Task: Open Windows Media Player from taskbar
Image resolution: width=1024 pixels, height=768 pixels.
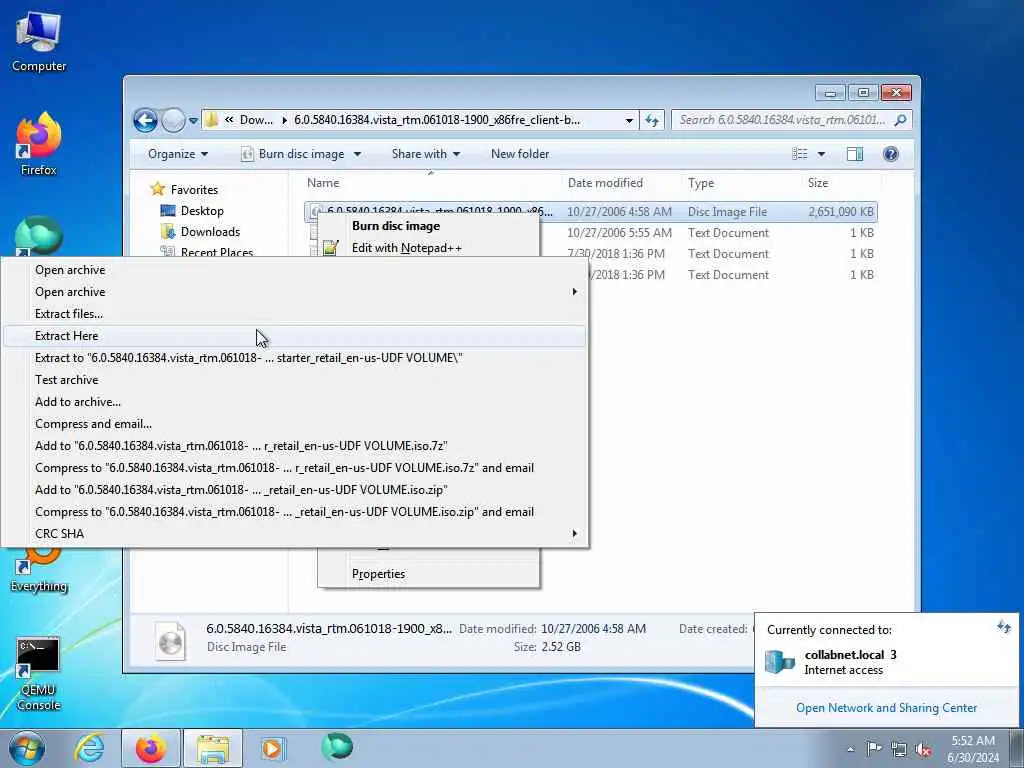Action: (272, 748)
